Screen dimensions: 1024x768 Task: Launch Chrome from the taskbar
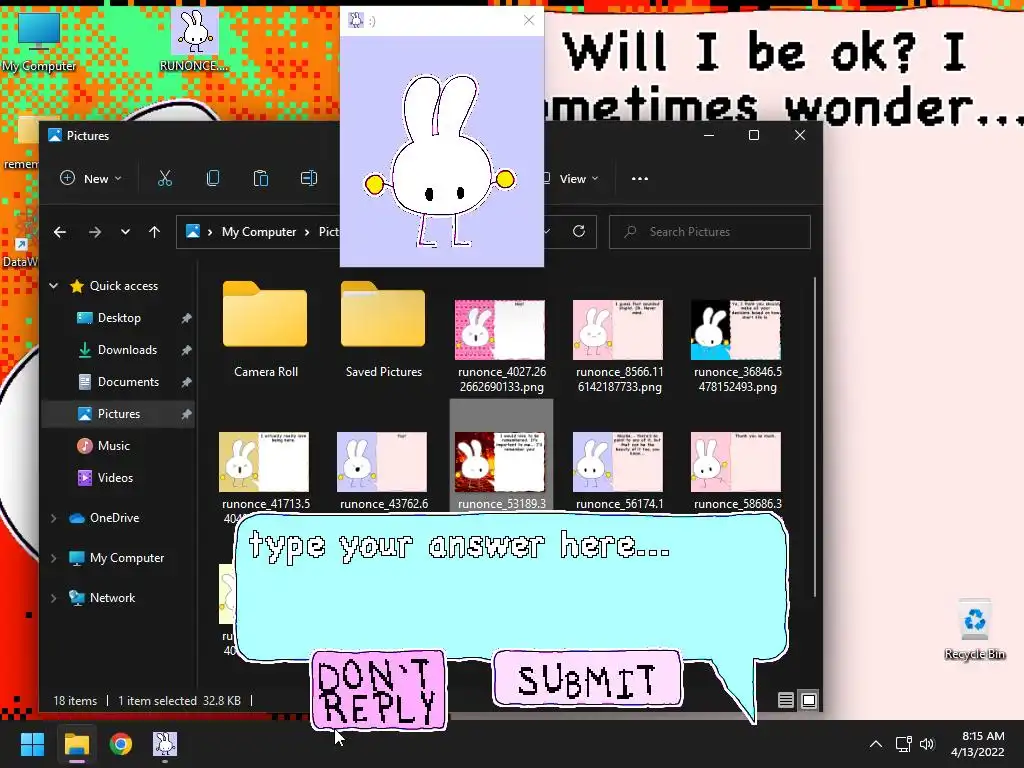coord(121,744)
